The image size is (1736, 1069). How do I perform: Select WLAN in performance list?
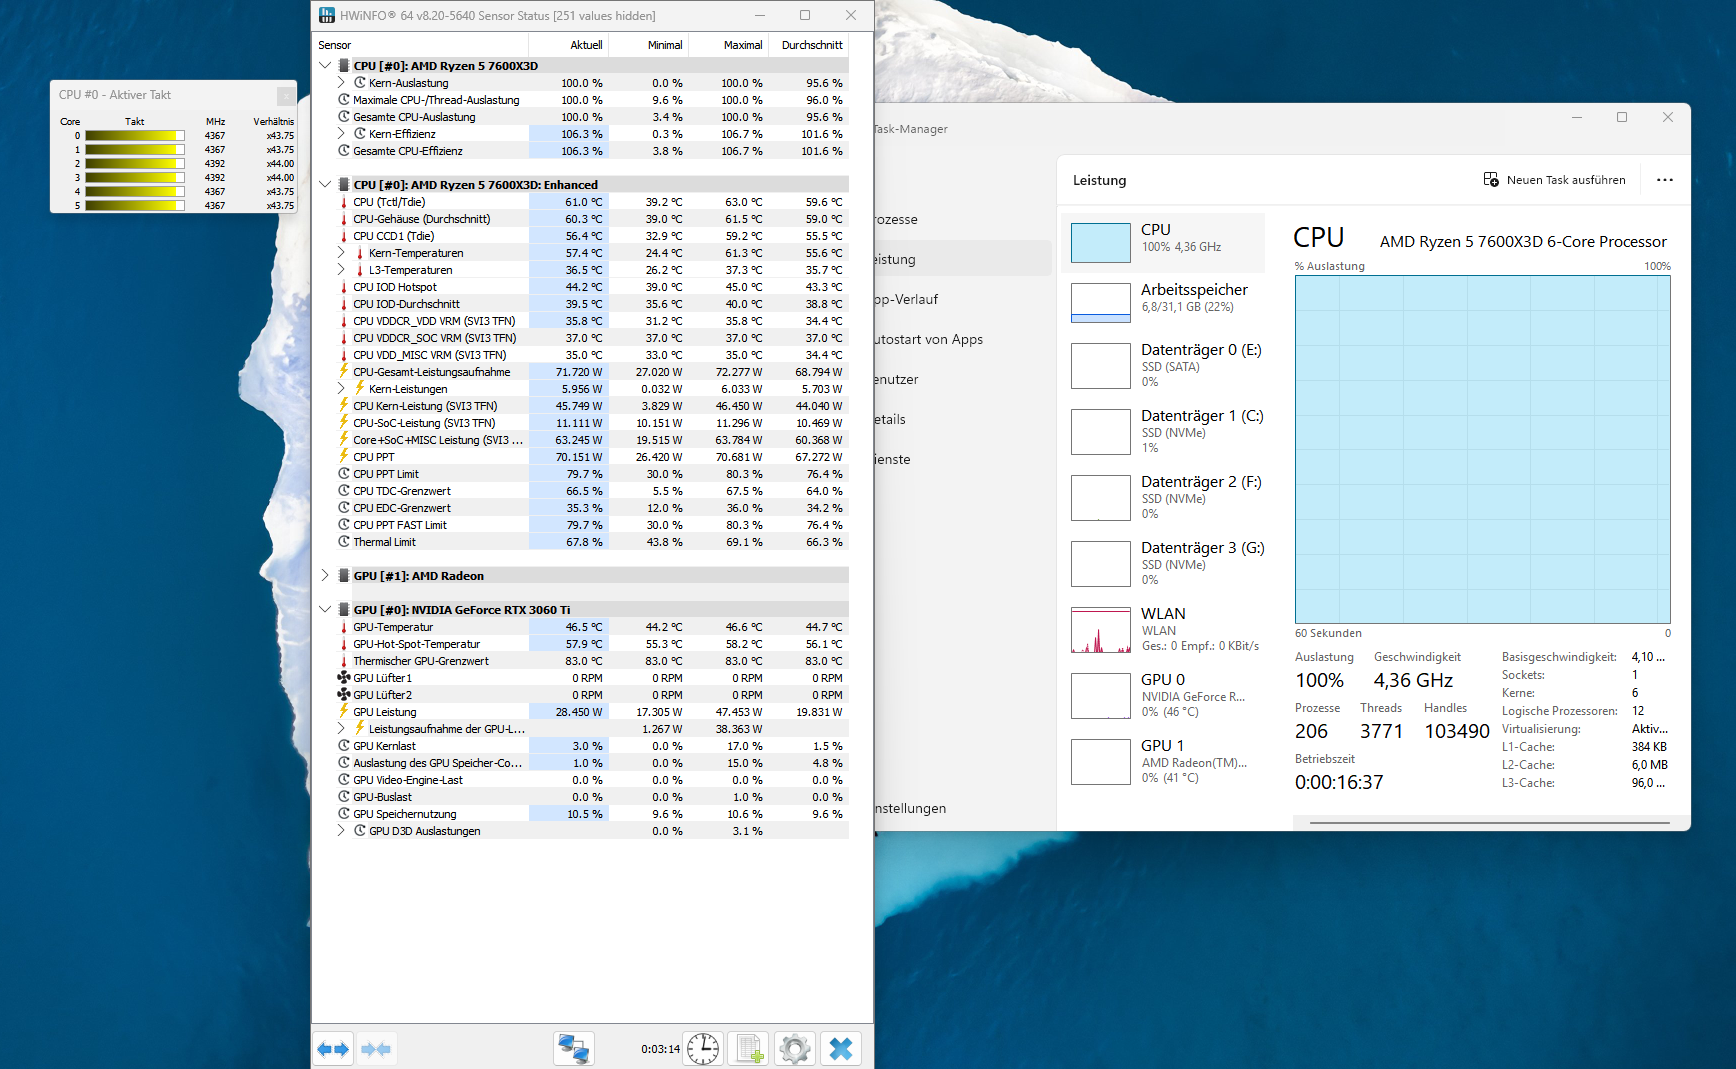tap(1163, 629)
